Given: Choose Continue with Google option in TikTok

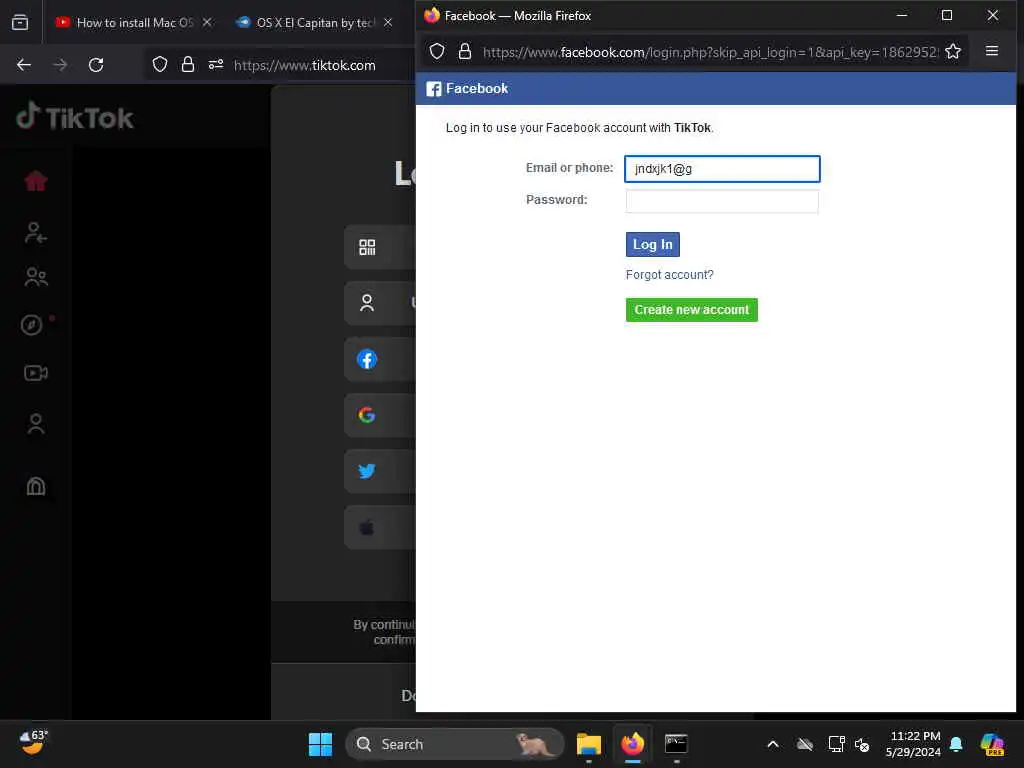Looking at the screenshot, I should click(x=379, y=415).
